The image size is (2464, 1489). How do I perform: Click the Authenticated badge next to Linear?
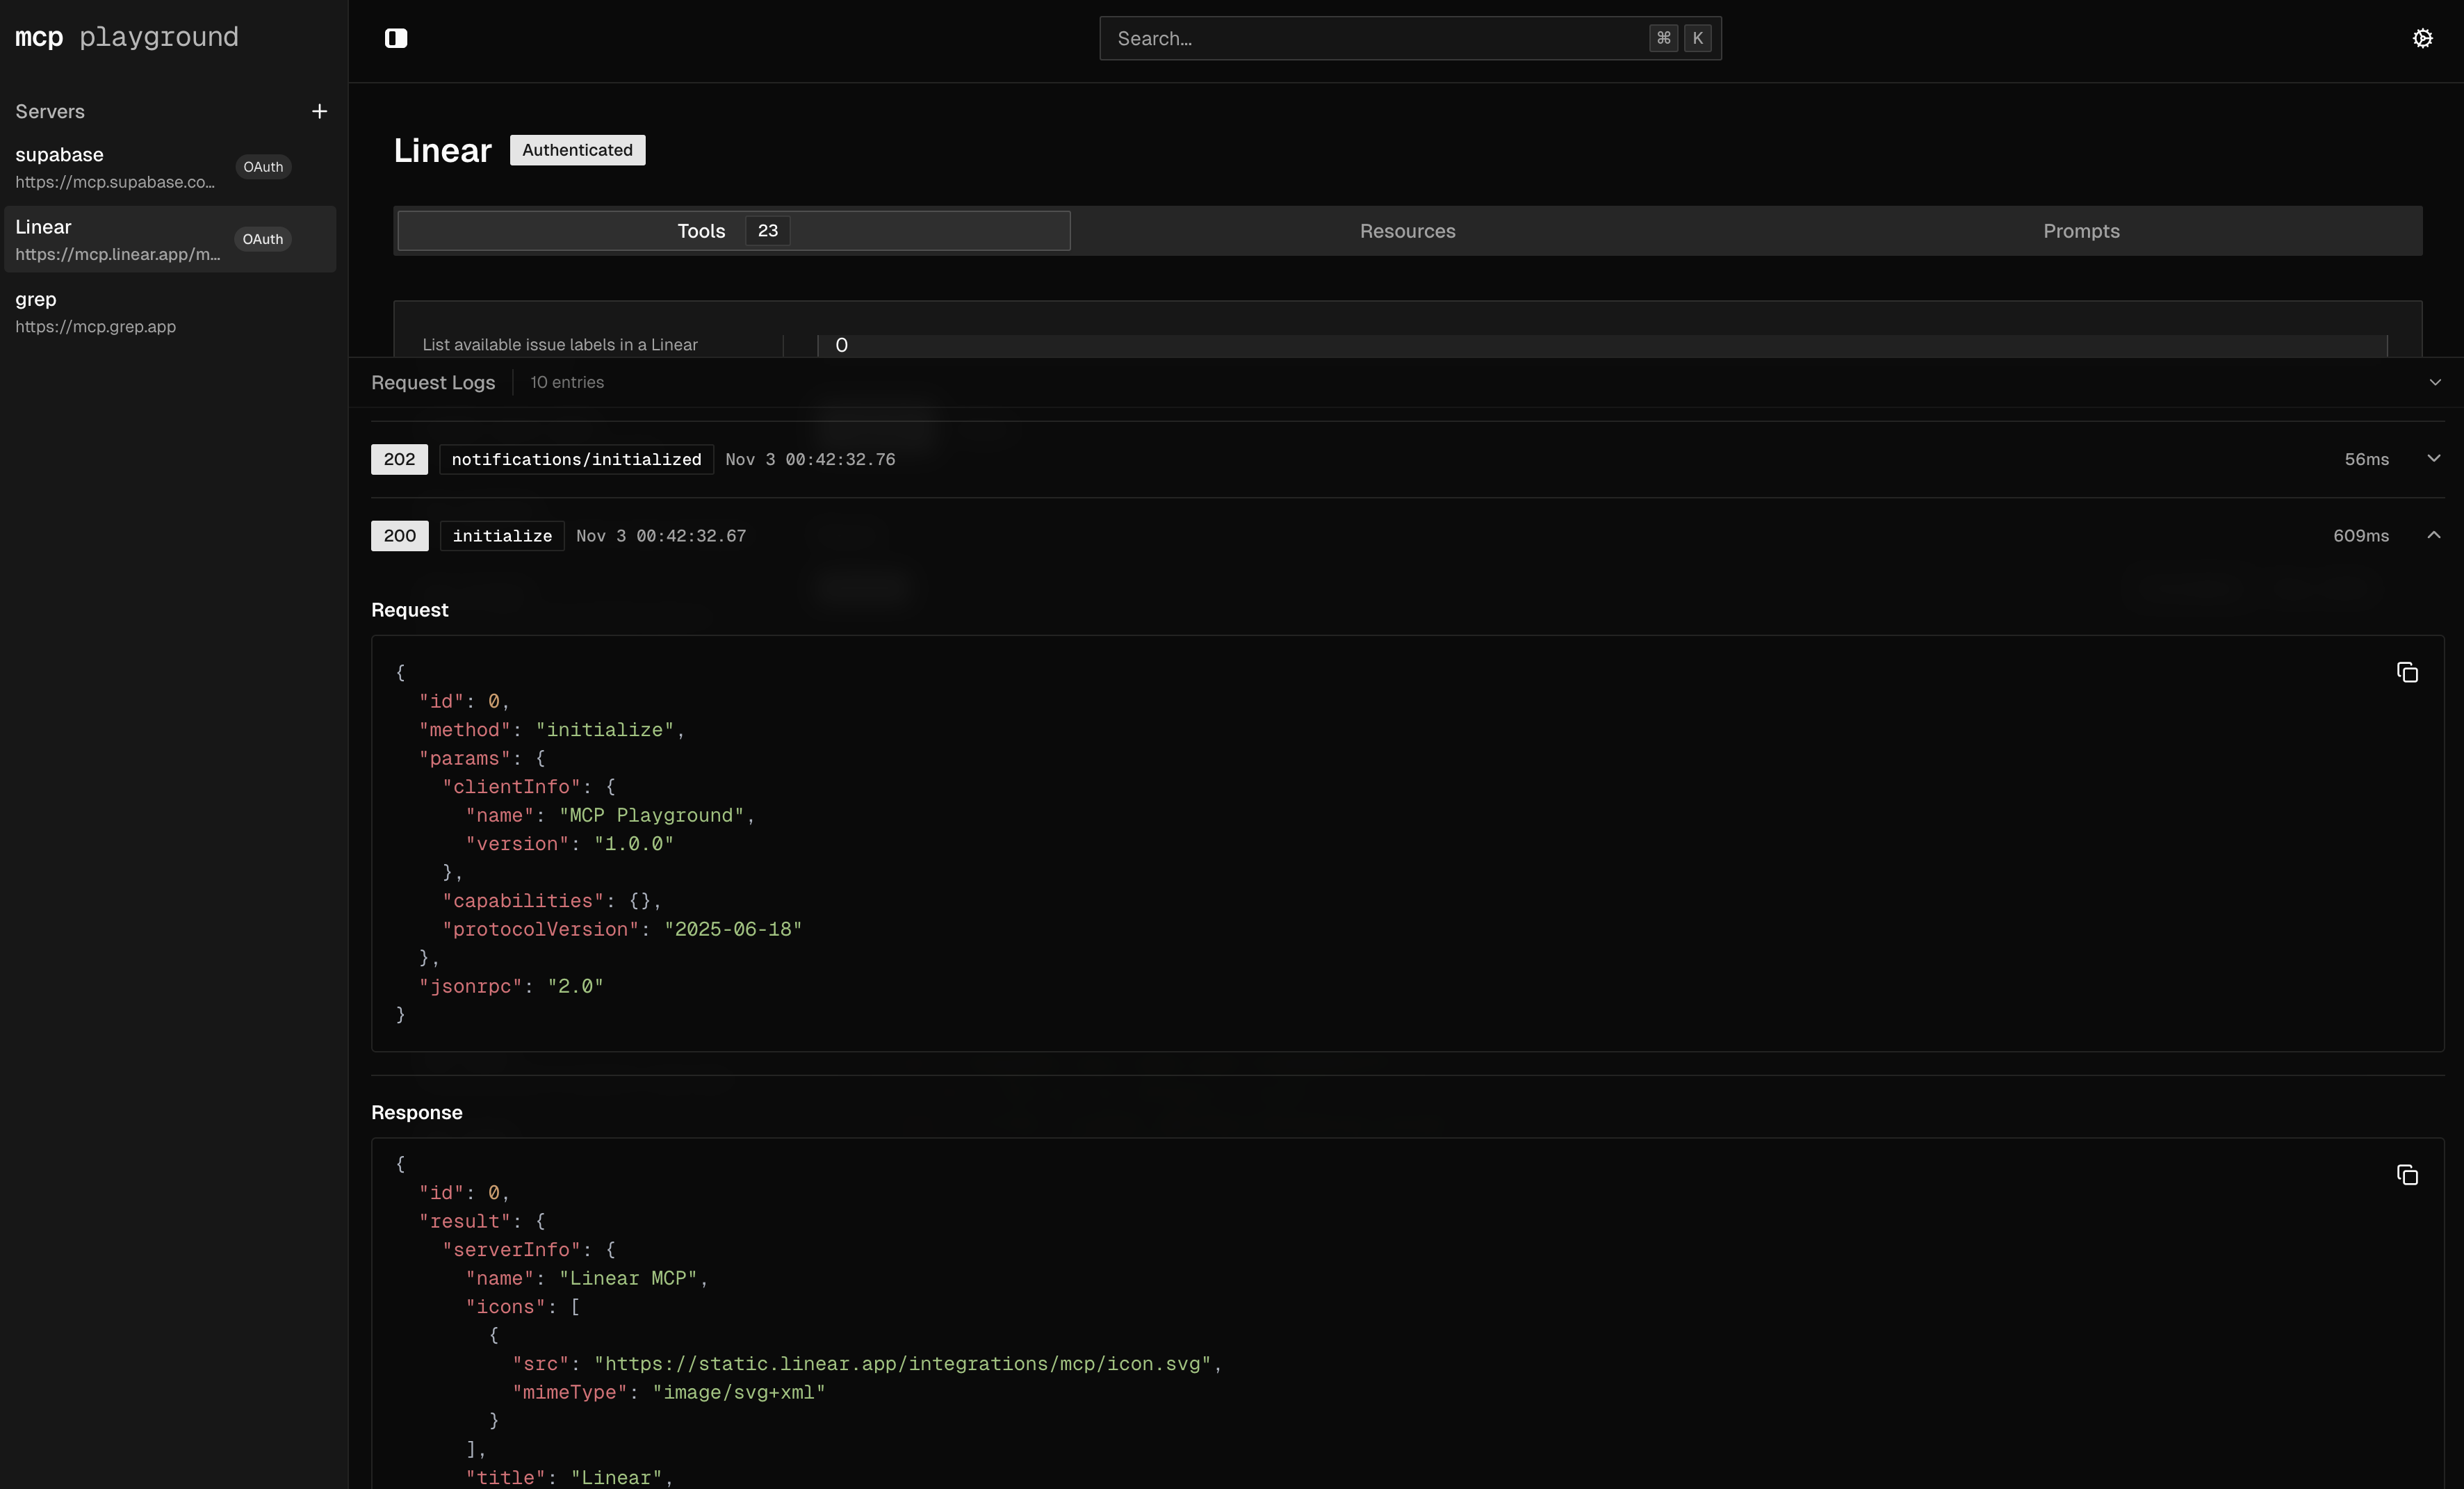click(576, 150)
